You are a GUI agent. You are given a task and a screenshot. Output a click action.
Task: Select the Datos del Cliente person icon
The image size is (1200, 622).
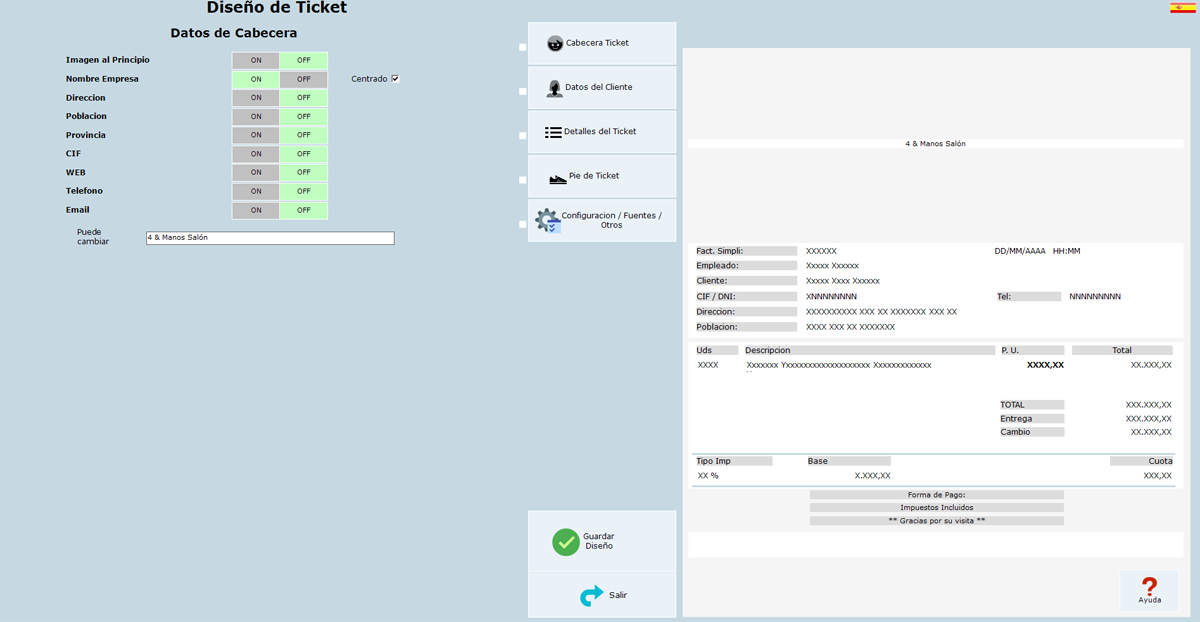[x=554, y=88]
